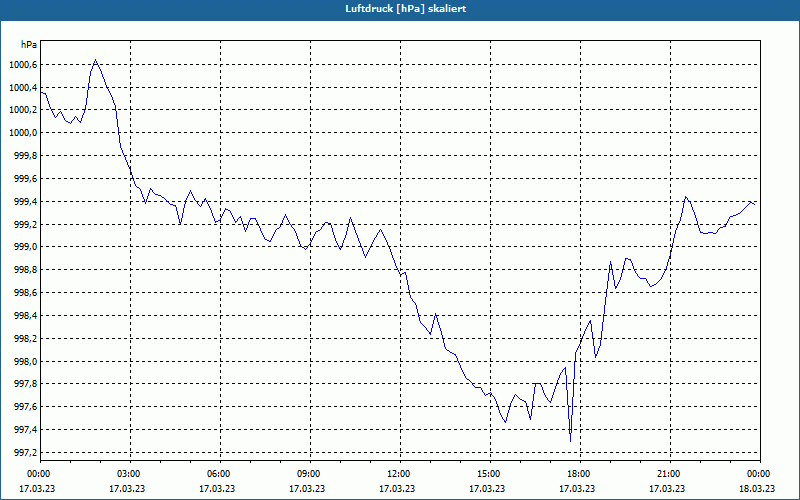Click the 999,6 y-axis label
The image size is (800, 500).
pos(26,179)
